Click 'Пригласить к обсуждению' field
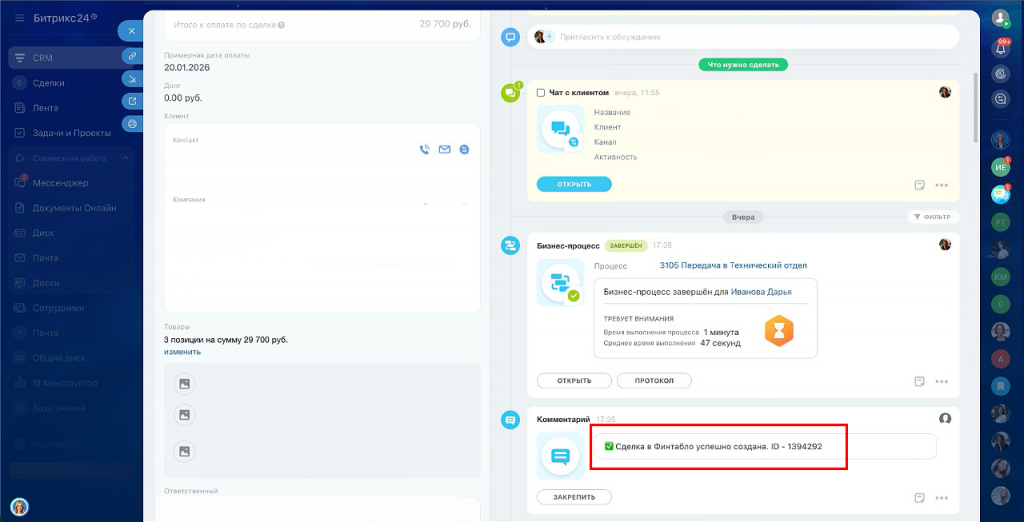This screenshot has width=1024, height=522. tap(743, 37)
